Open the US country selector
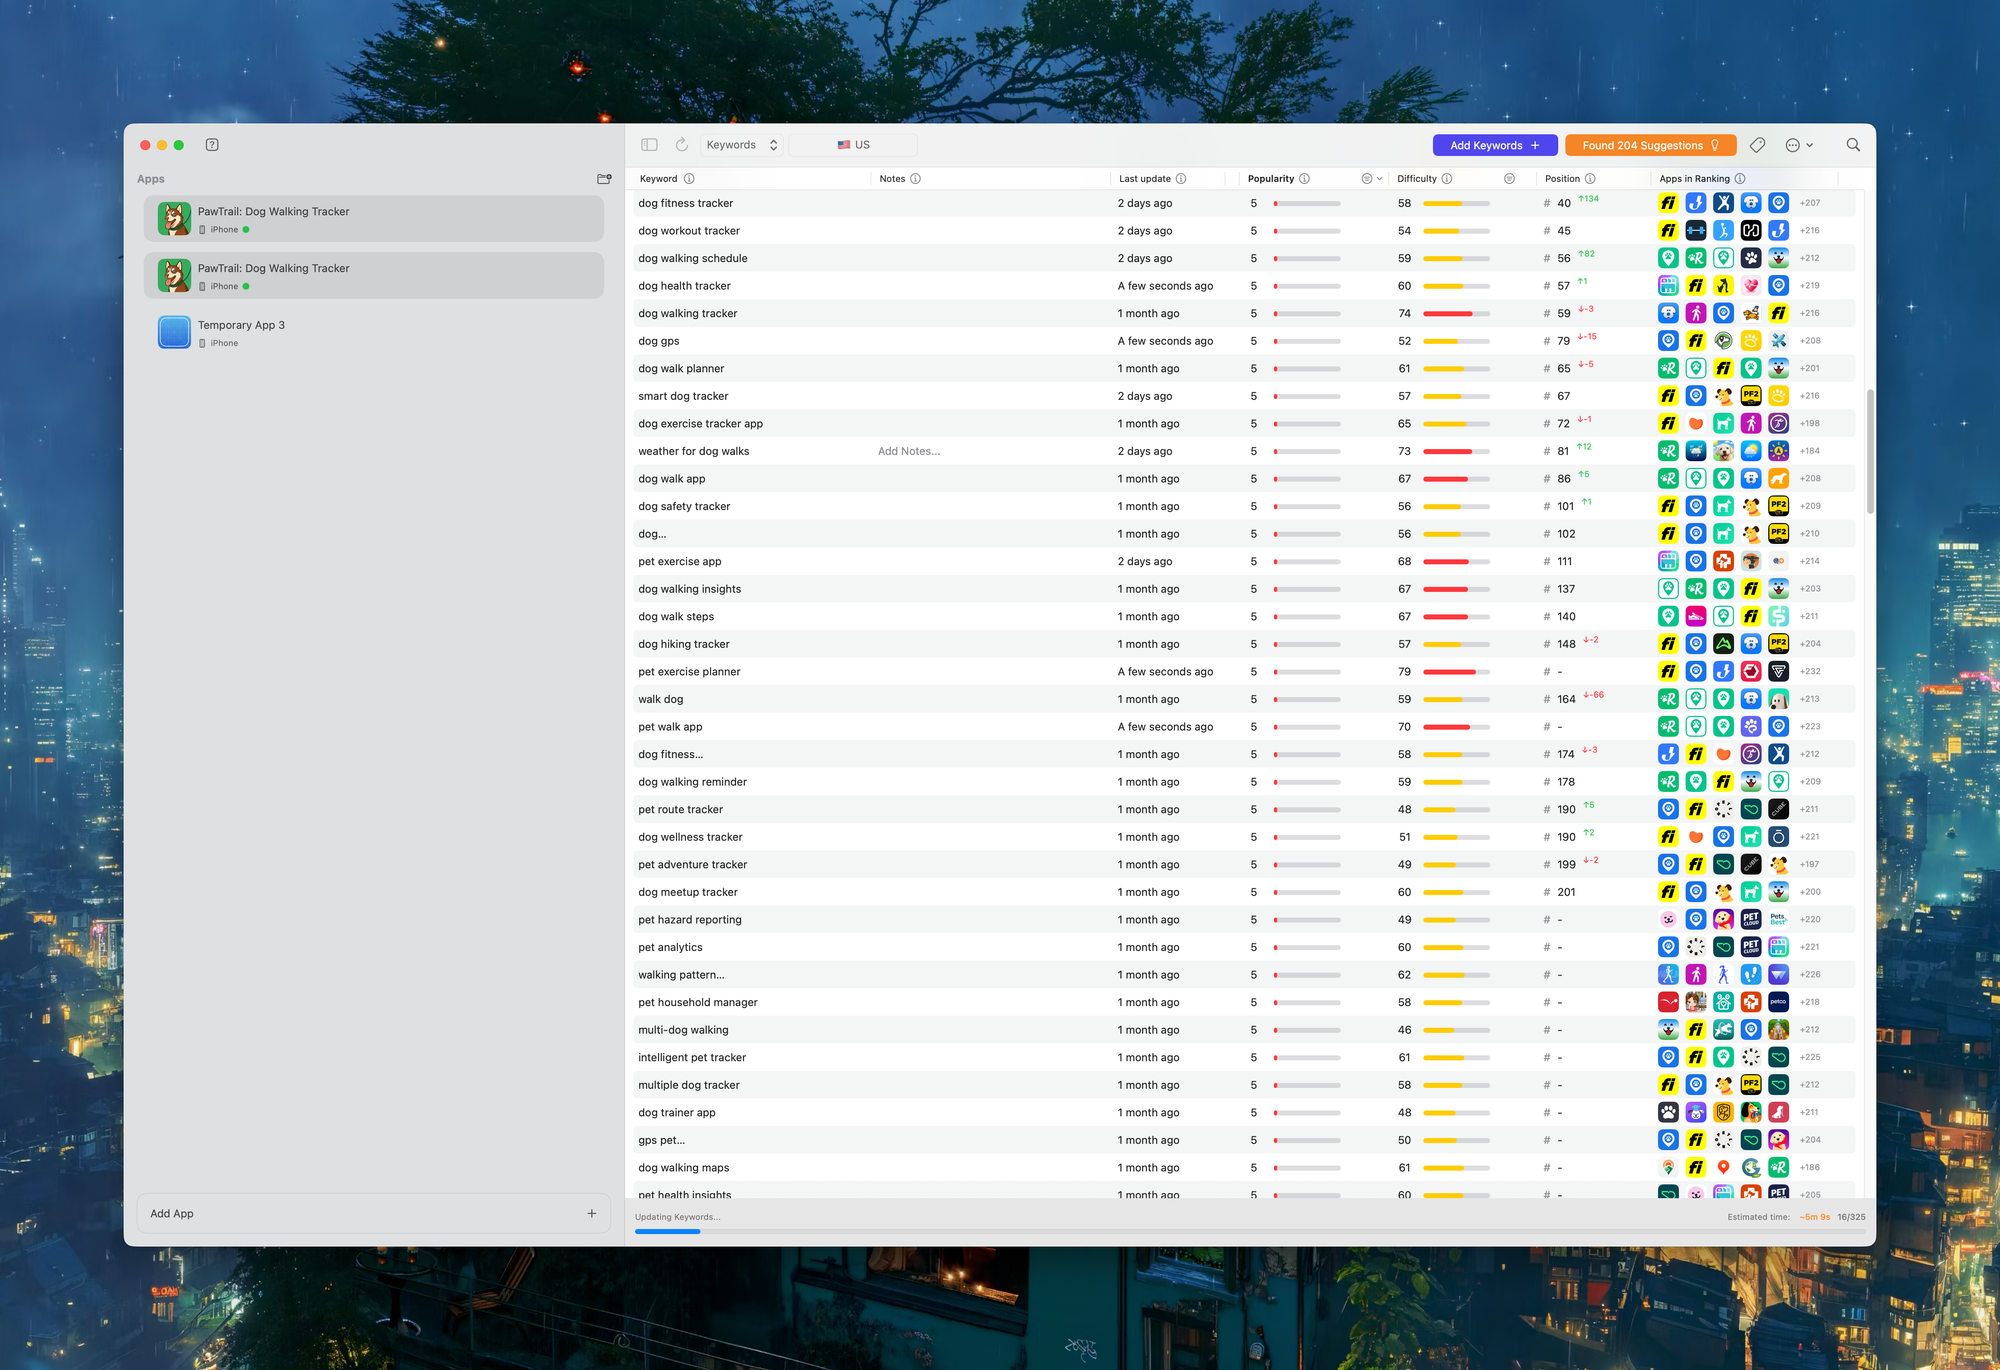 coord(853,145)
